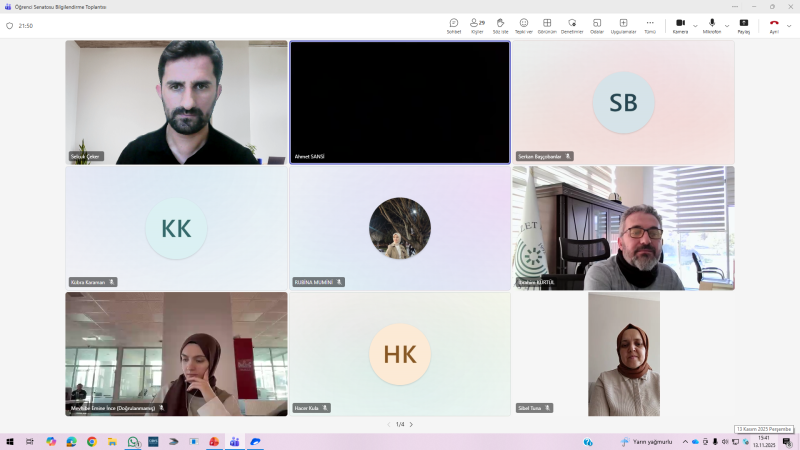This screenshot has width=800, height=450.
Task: Open the Tümü more options menu
Action: (650, 25)
